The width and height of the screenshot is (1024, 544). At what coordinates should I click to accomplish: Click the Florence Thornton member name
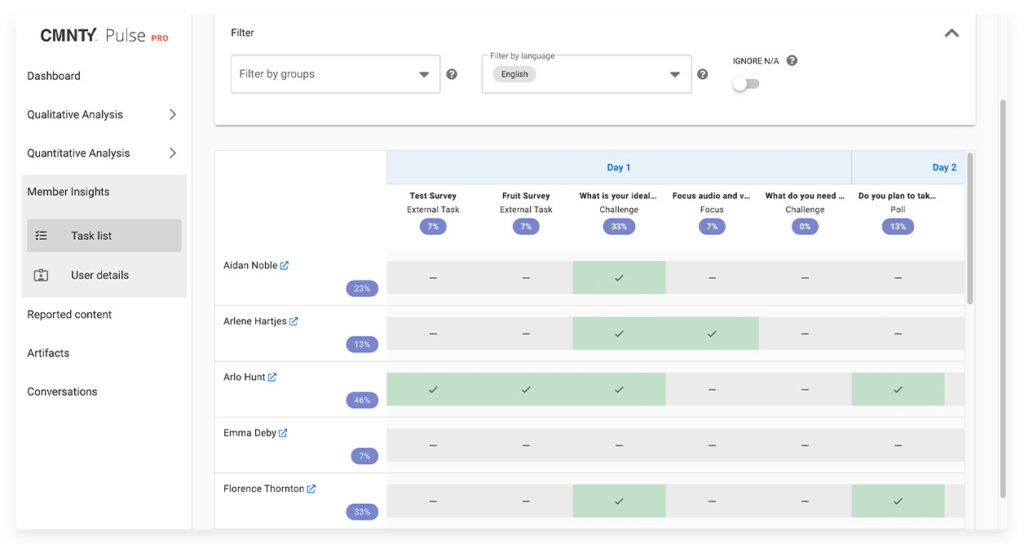click(x=264, y=488)
